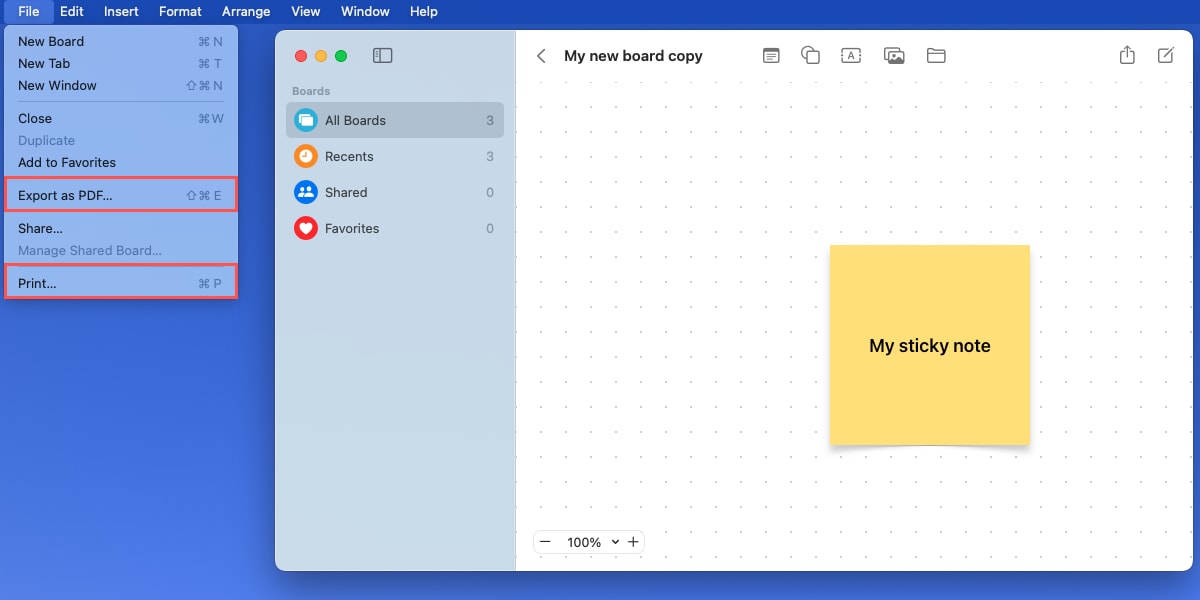Open the Insert menu
The height and width of the screenshot is (600, 1200).
pos(121,11)
